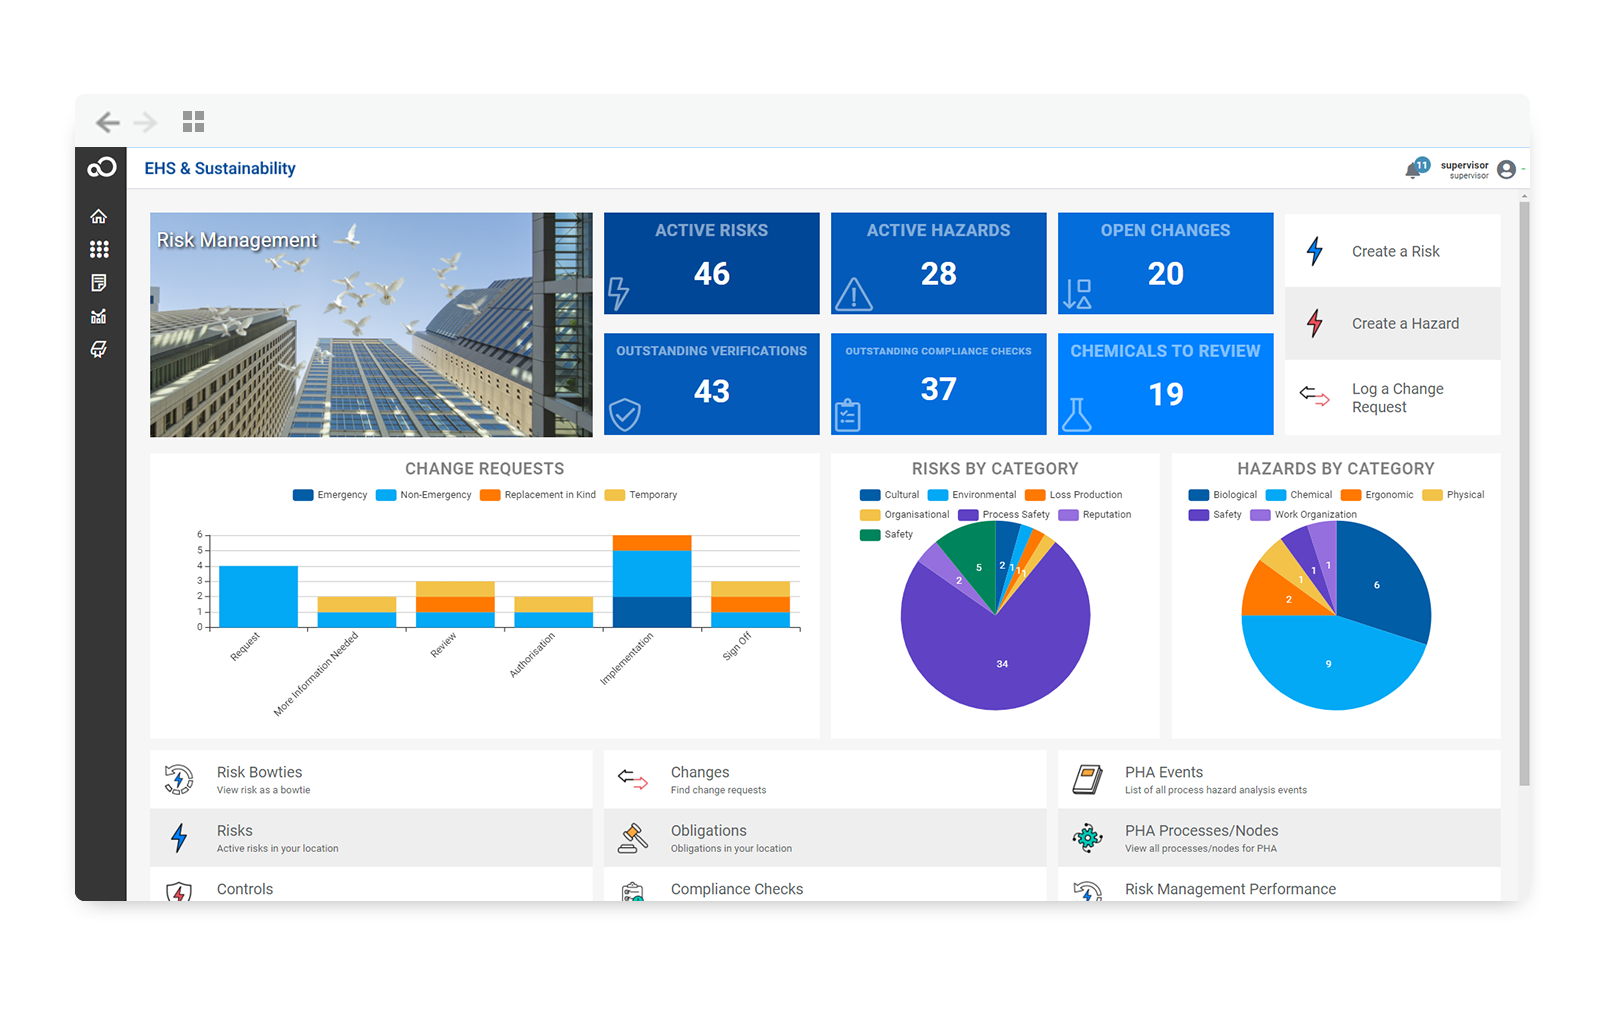Click the notification bell with badge 11
This screenshot has width=1600, height=1022.
click(x=1415, y=169)
